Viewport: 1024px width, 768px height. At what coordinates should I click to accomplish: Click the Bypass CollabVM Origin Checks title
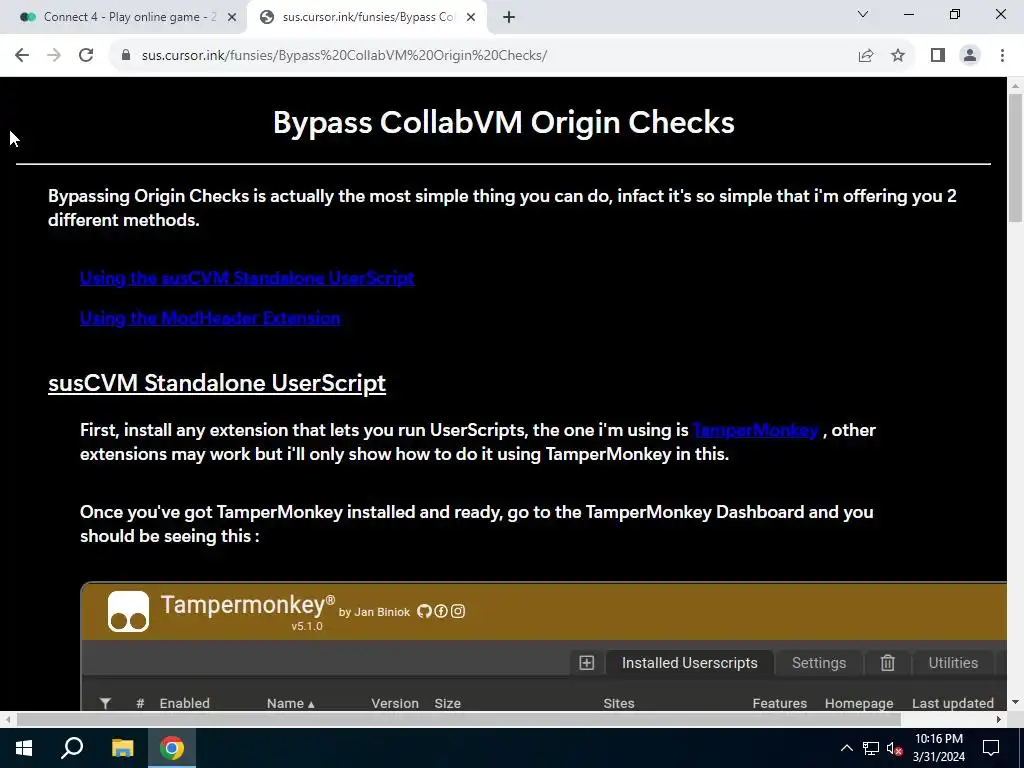point(504,122)
